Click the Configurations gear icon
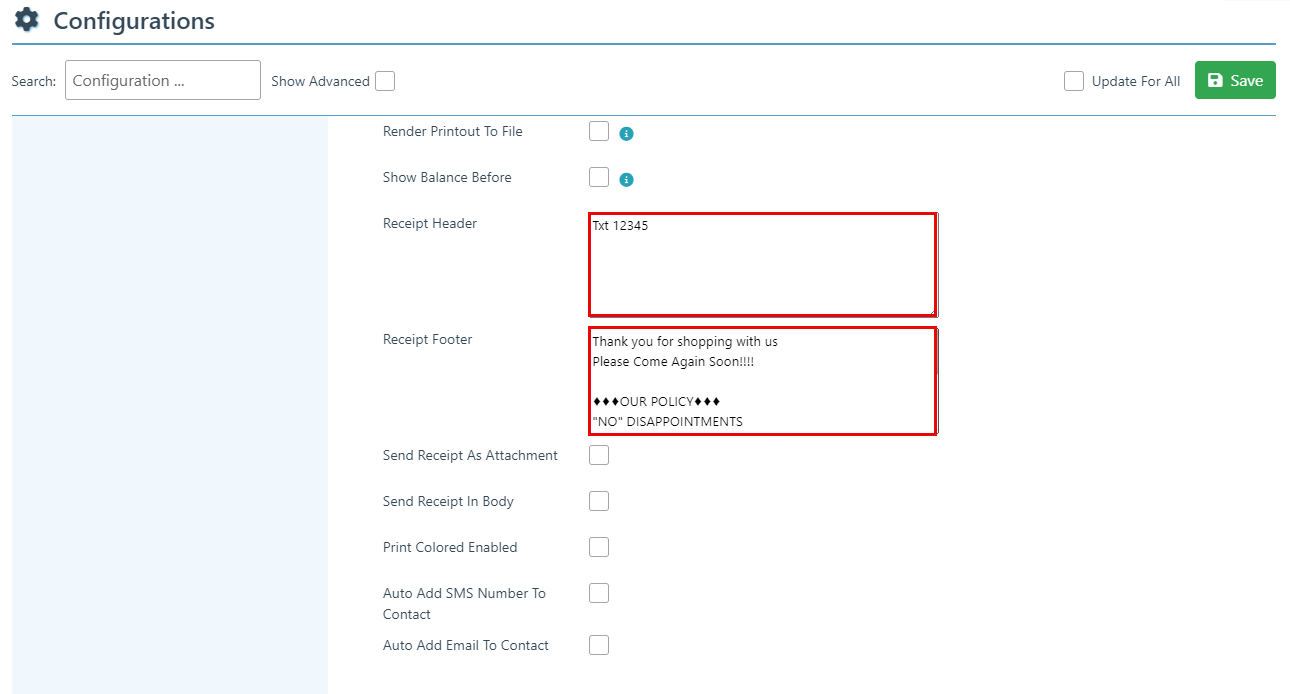 [x=27, y=20]
